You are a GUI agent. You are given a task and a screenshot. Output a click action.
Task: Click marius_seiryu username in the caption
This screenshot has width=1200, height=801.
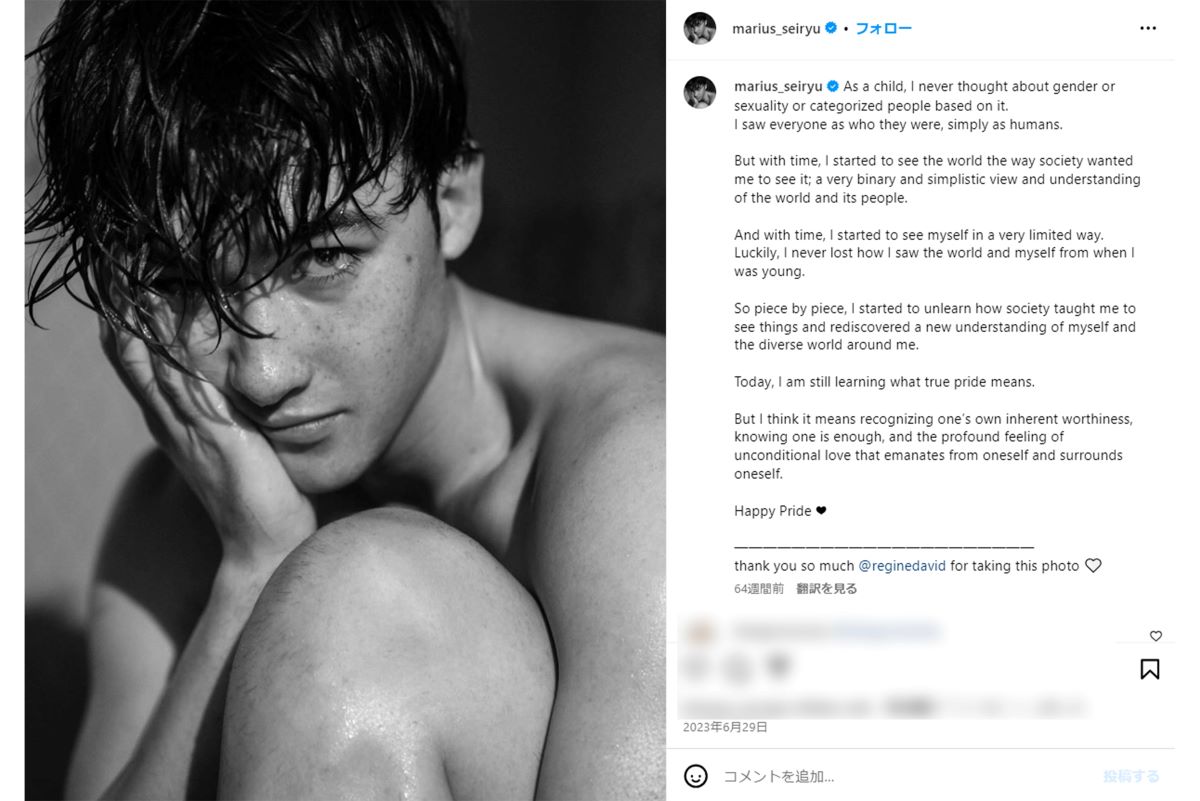pyautogui.click(x=778, y=87)
